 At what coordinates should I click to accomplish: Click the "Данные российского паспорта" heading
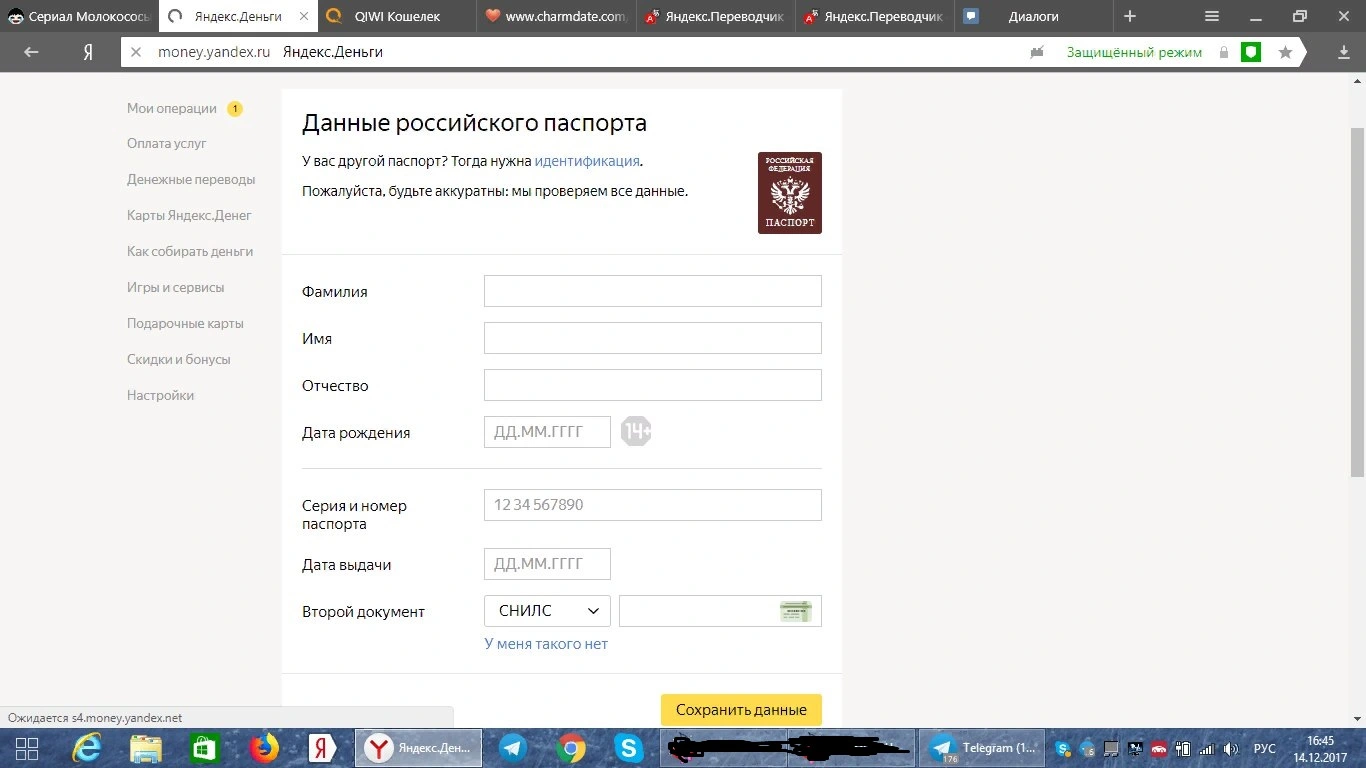pyautogui.click(x=474, y=123)
